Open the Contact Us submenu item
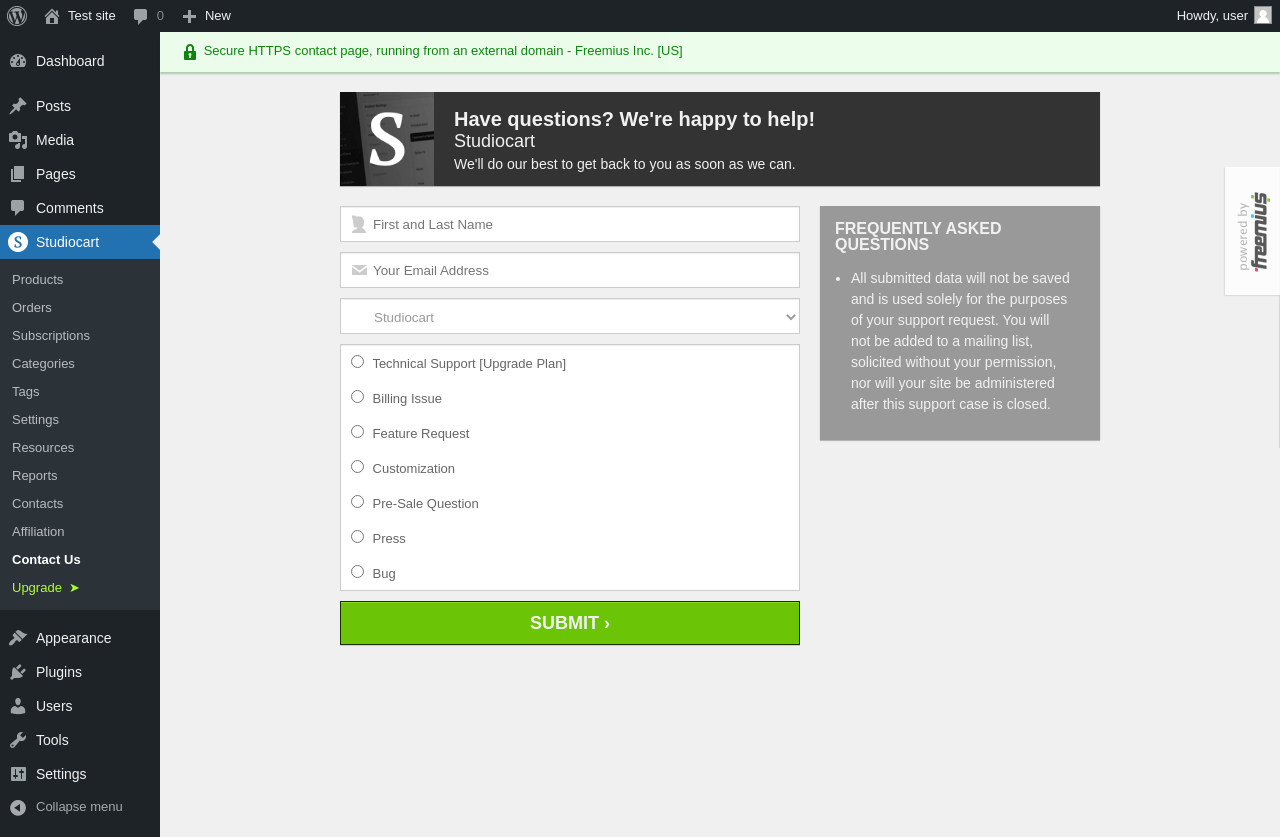The height and width of the screenshot is (837, 1280). point(80,560)
